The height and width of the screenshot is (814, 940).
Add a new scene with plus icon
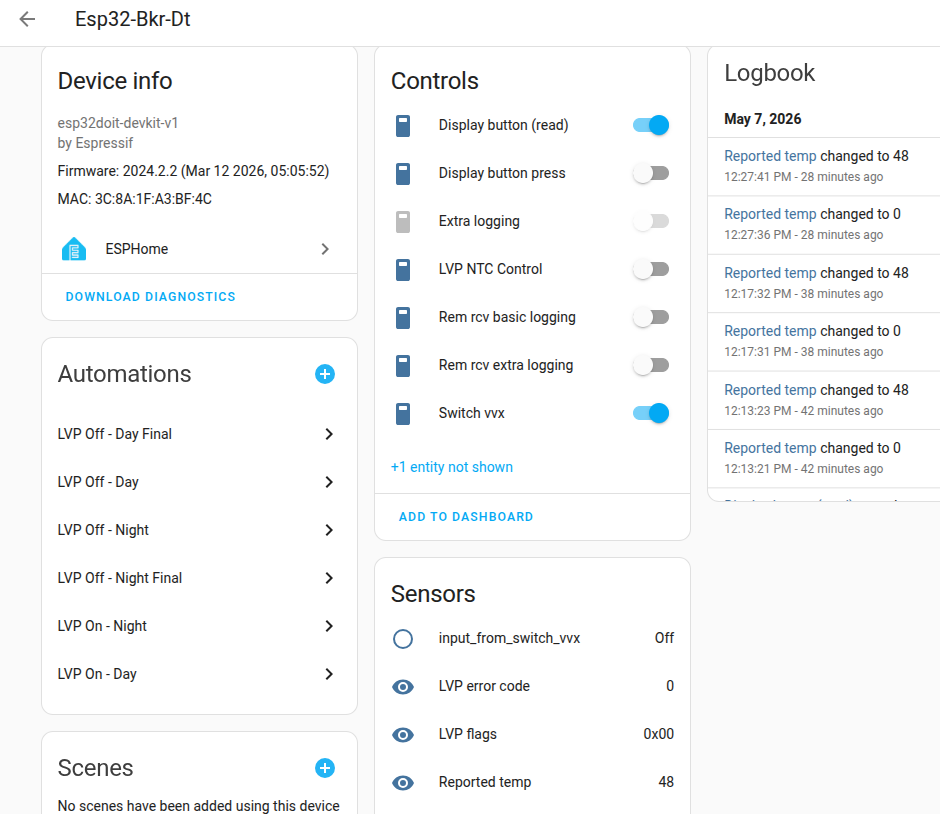[x=325, y=768]
